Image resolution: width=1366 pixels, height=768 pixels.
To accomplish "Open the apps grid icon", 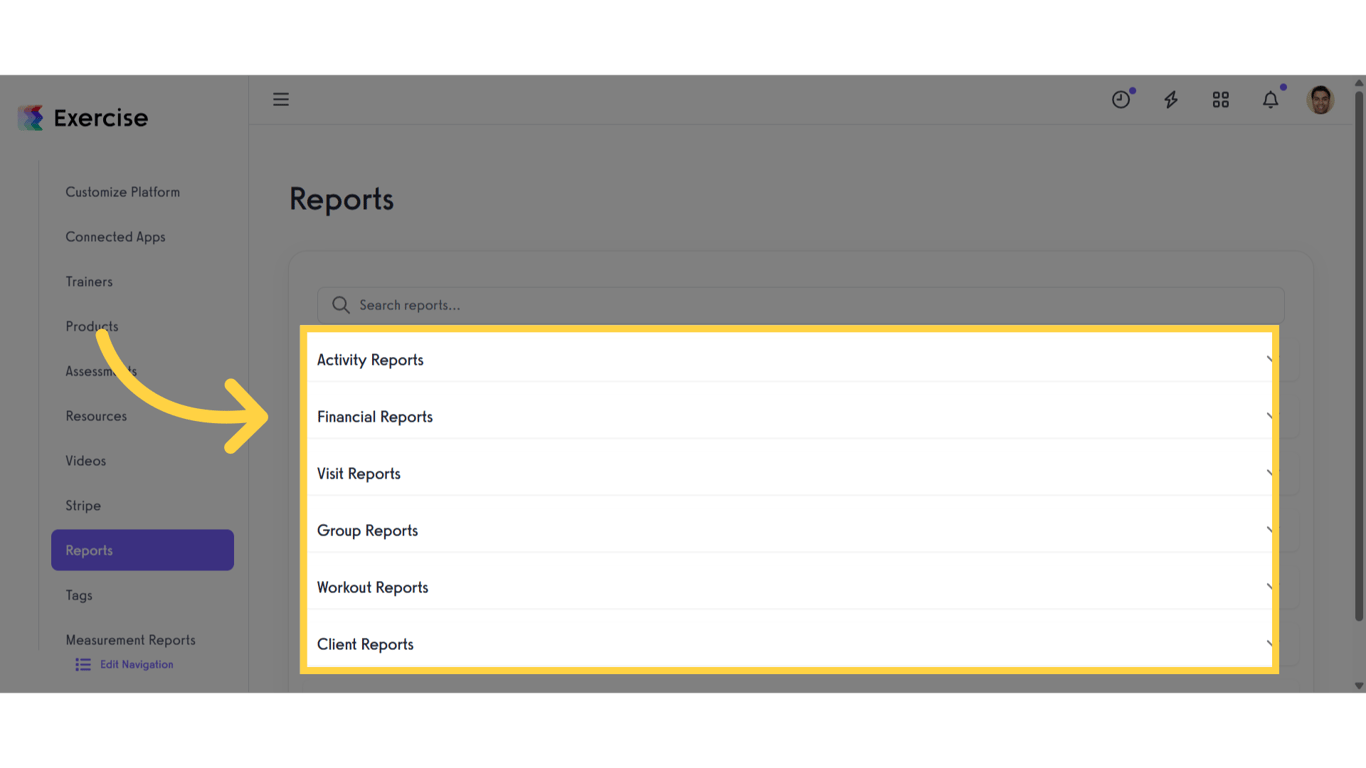I will click(1220, 99).
